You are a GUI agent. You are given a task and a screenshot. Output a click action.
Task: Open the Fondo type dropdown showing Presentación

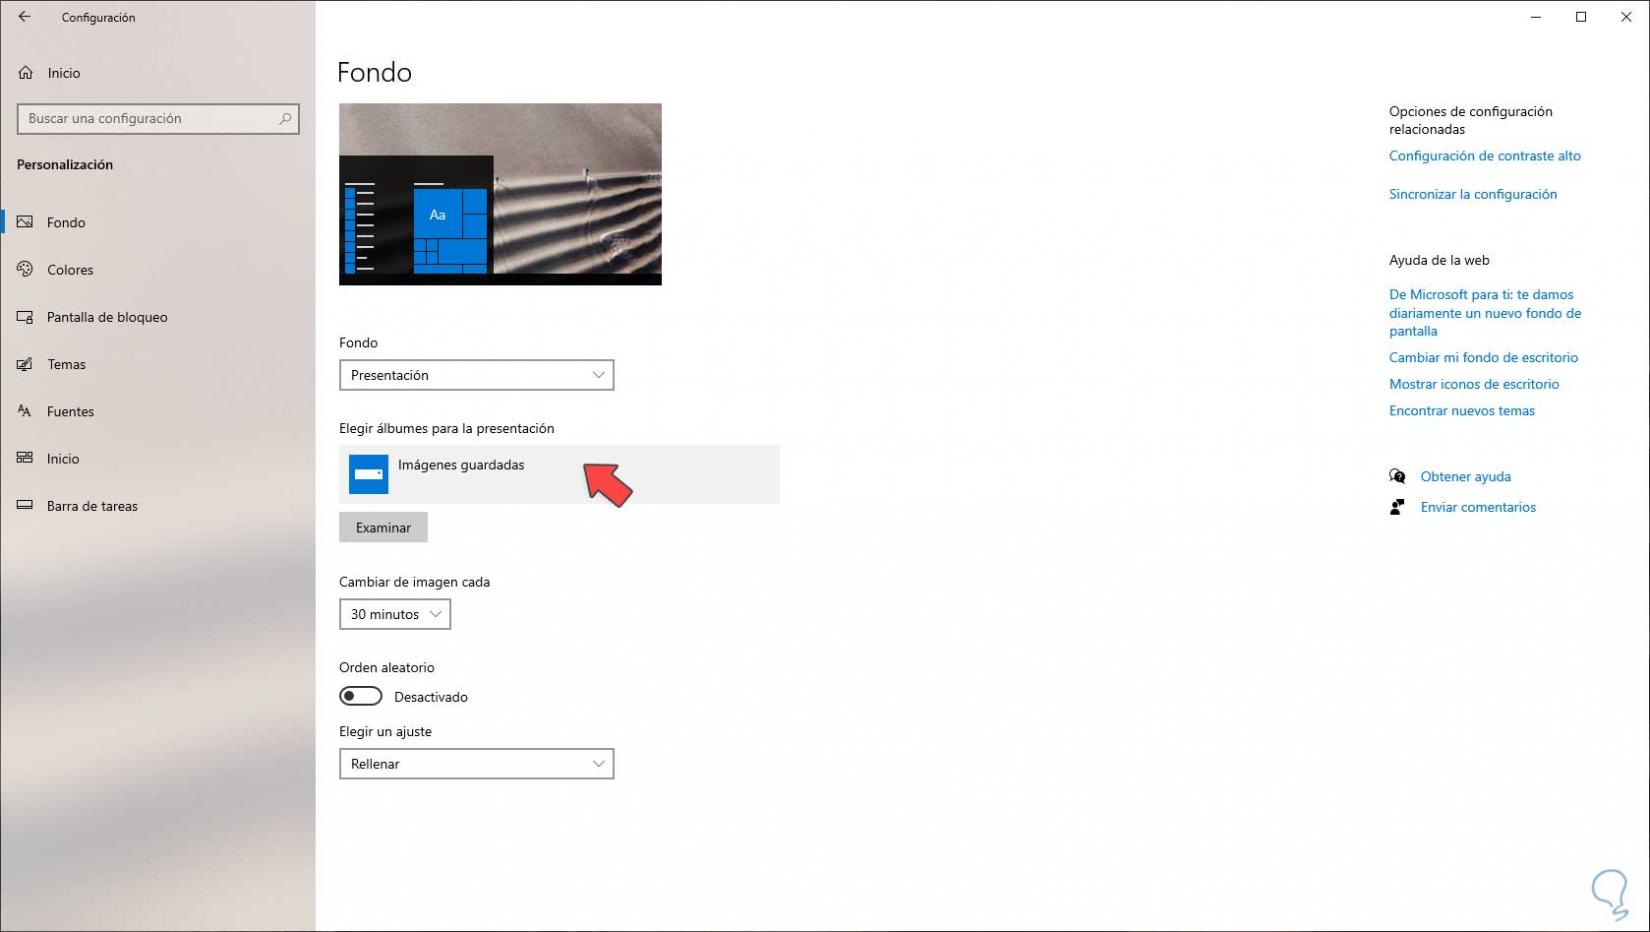pos(476,375)
